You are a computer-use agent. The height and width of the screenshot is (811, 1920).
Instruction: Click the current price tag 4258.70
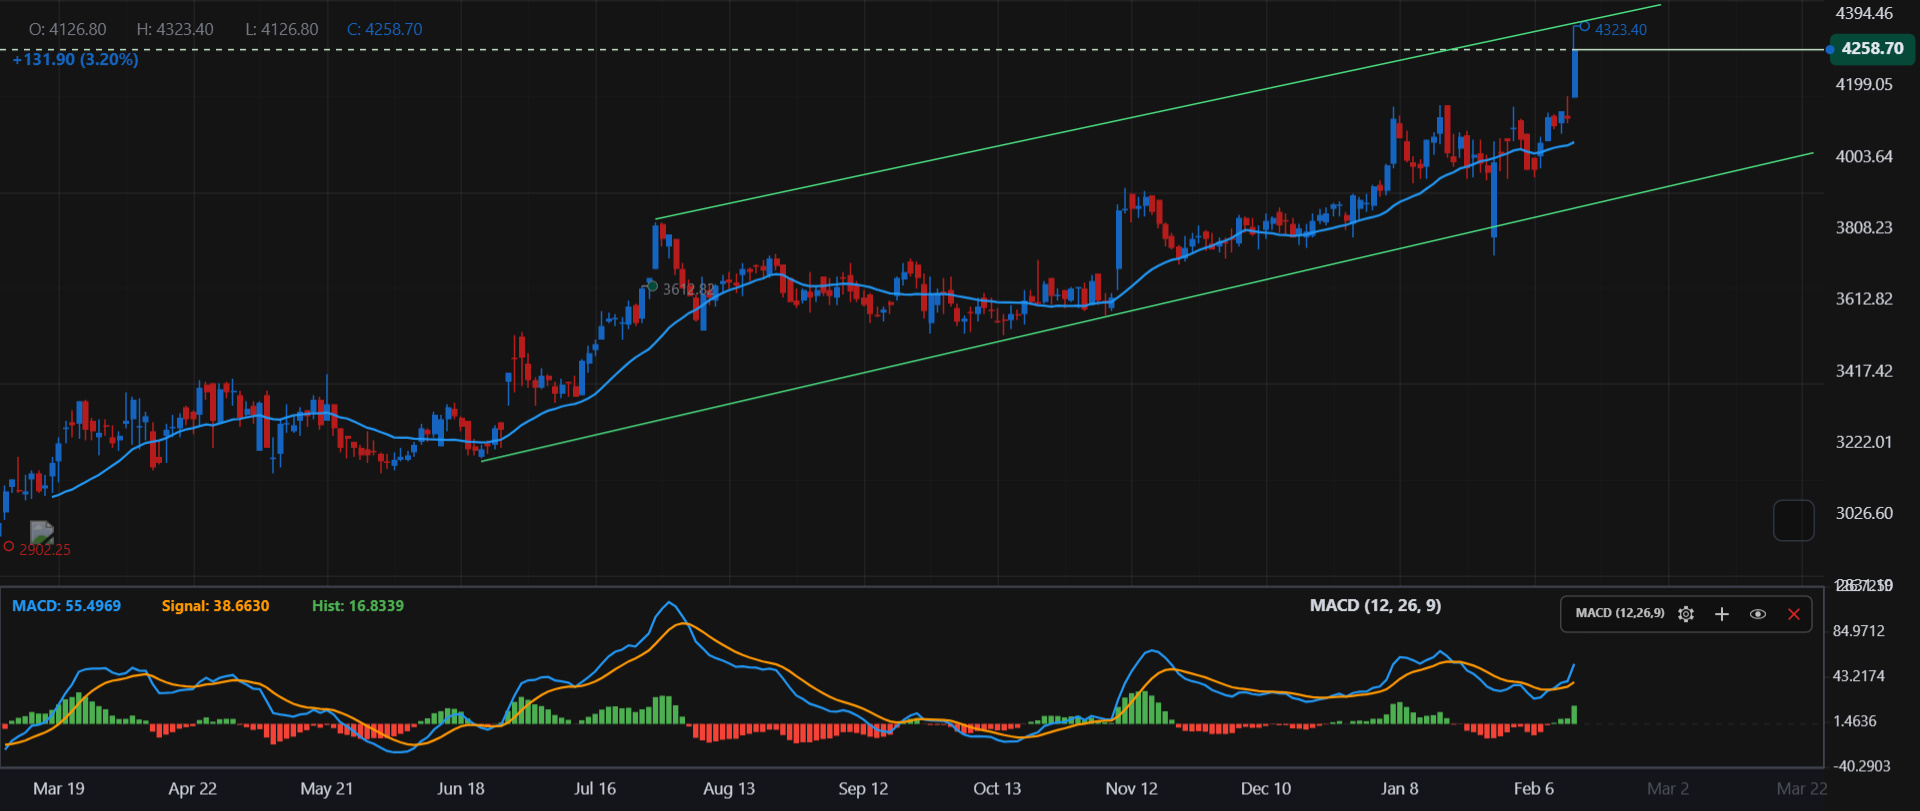pyautogui.click(x=1872, y=48)
